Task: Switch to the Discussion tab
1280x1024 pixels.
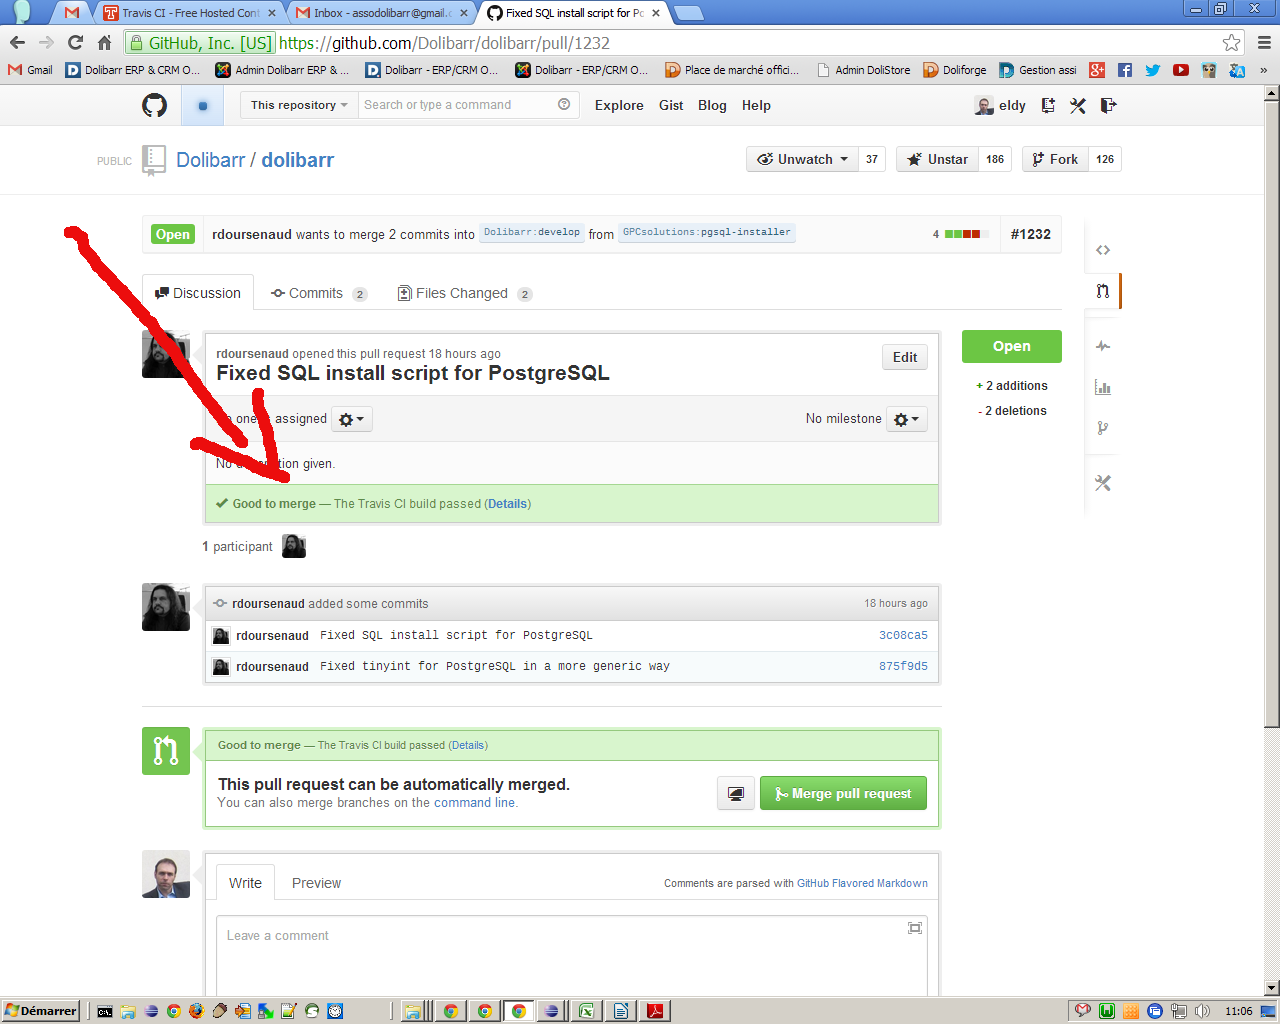Action: (198, 293)
